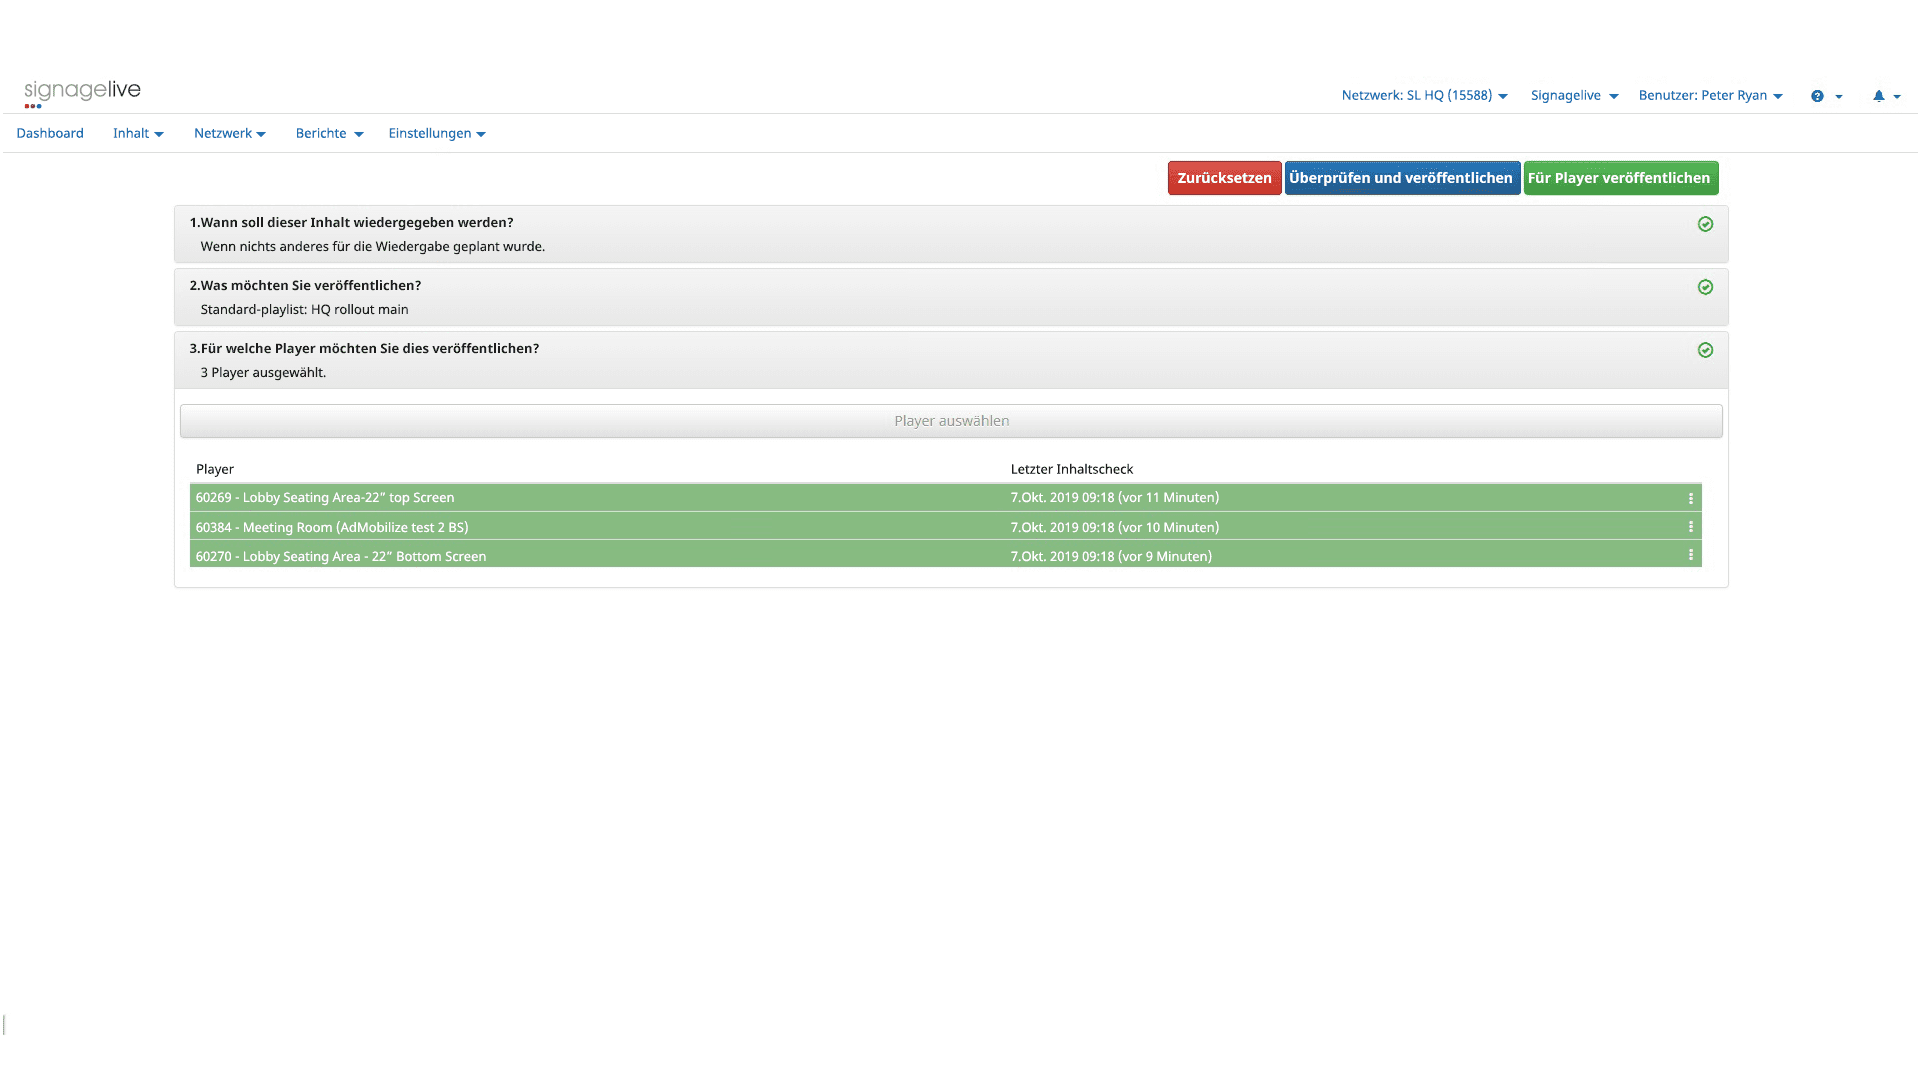Image resolution: width=1920 pixels, height=1080 pixels.
Task: Expand the Netzwerk SL HQ dropdown
Action: (x=1422, y=95)
